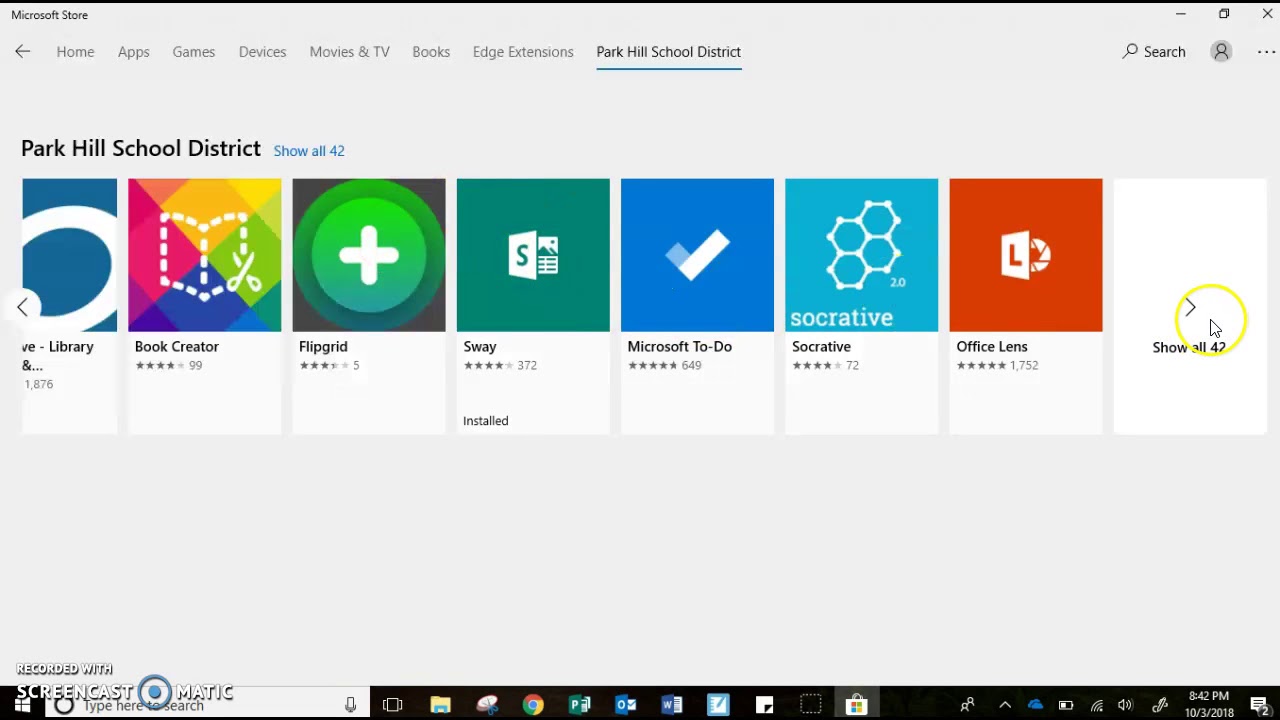The image size is (1280, 720).
Task: Click the Microsoft Store taskbar icon
Action: [856, 705]
